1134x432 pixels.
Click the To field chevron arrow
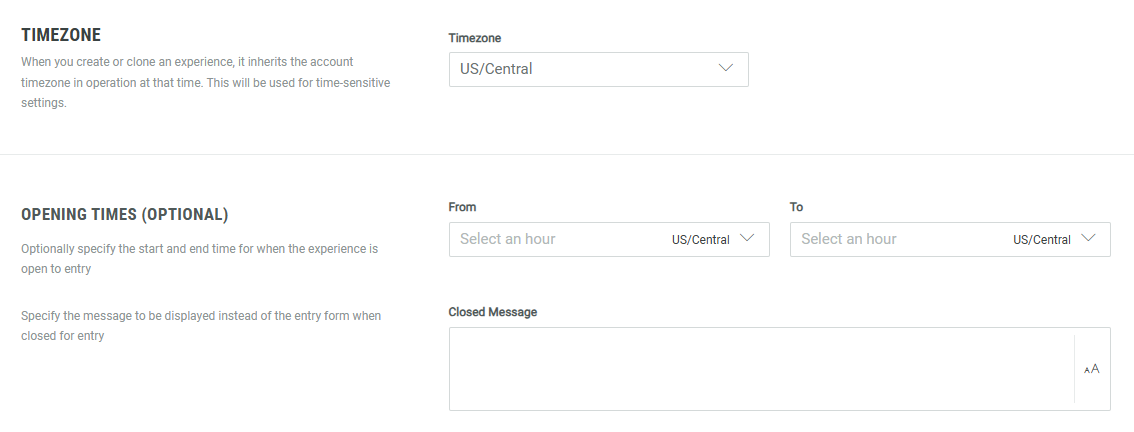[x=1087, y=239]
